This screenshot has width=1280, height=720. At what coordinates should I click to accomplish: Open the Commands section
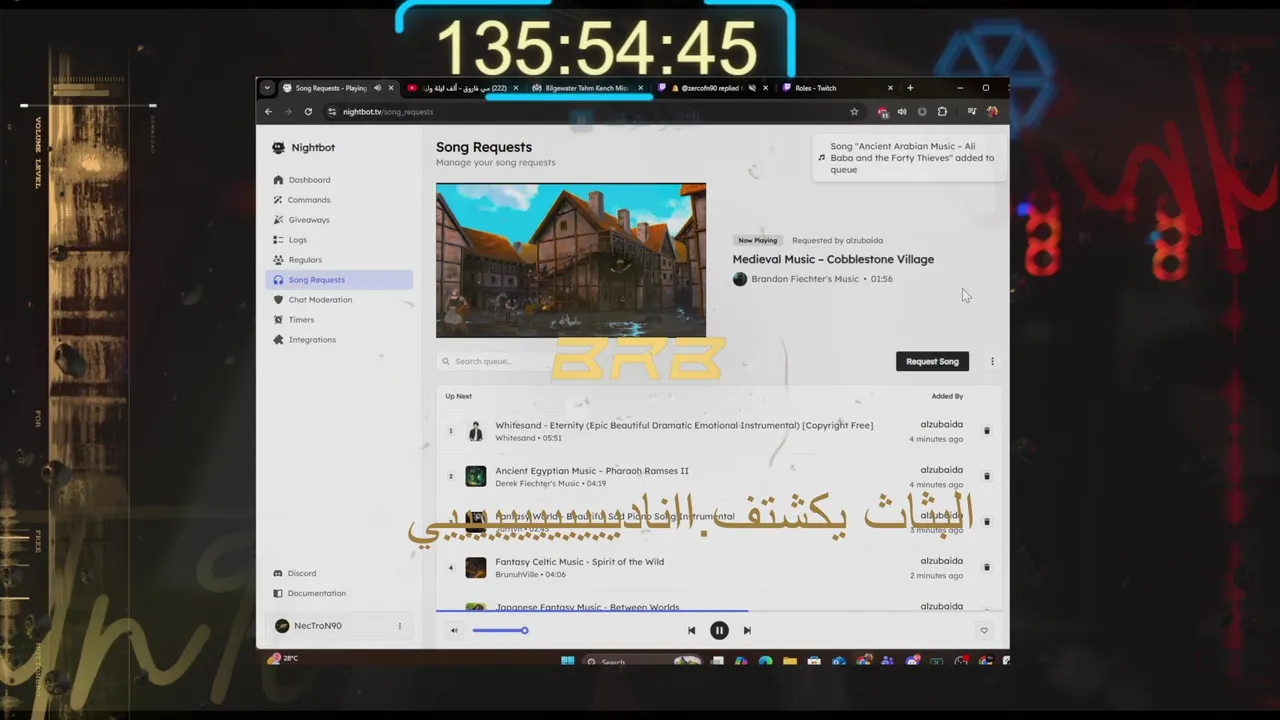point(309,200)
